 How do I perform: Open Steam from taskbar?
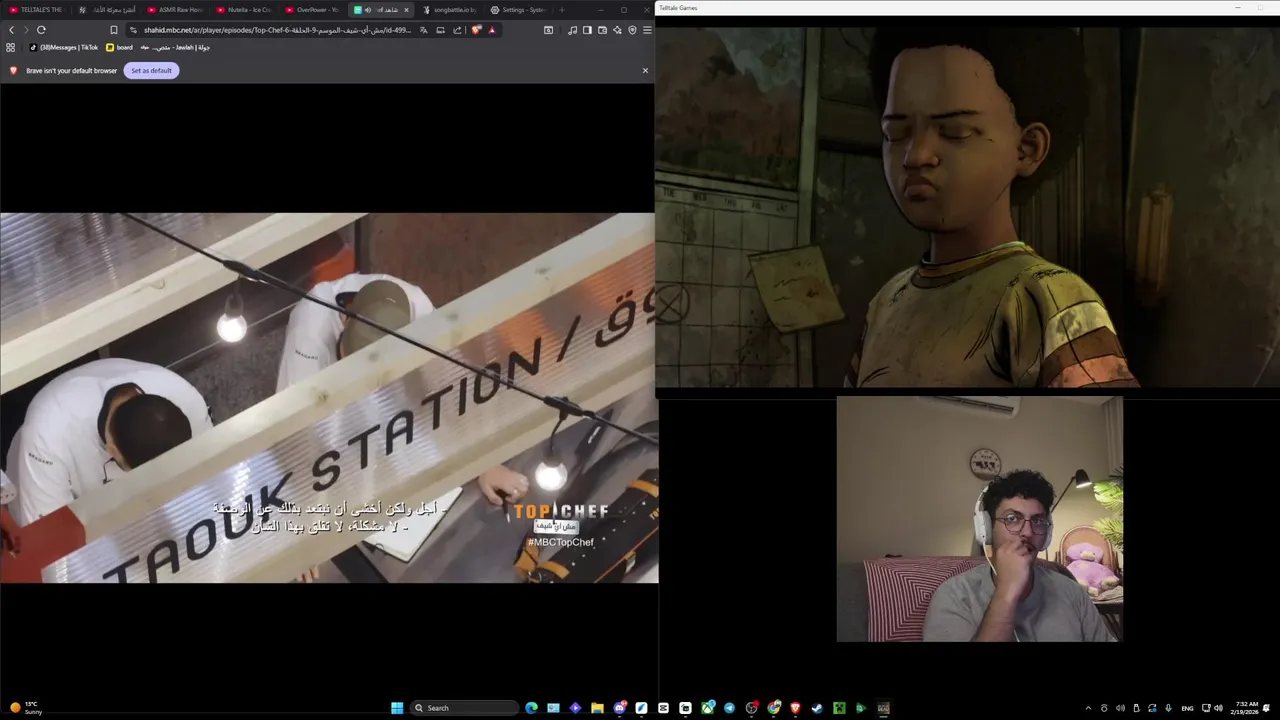817,708
